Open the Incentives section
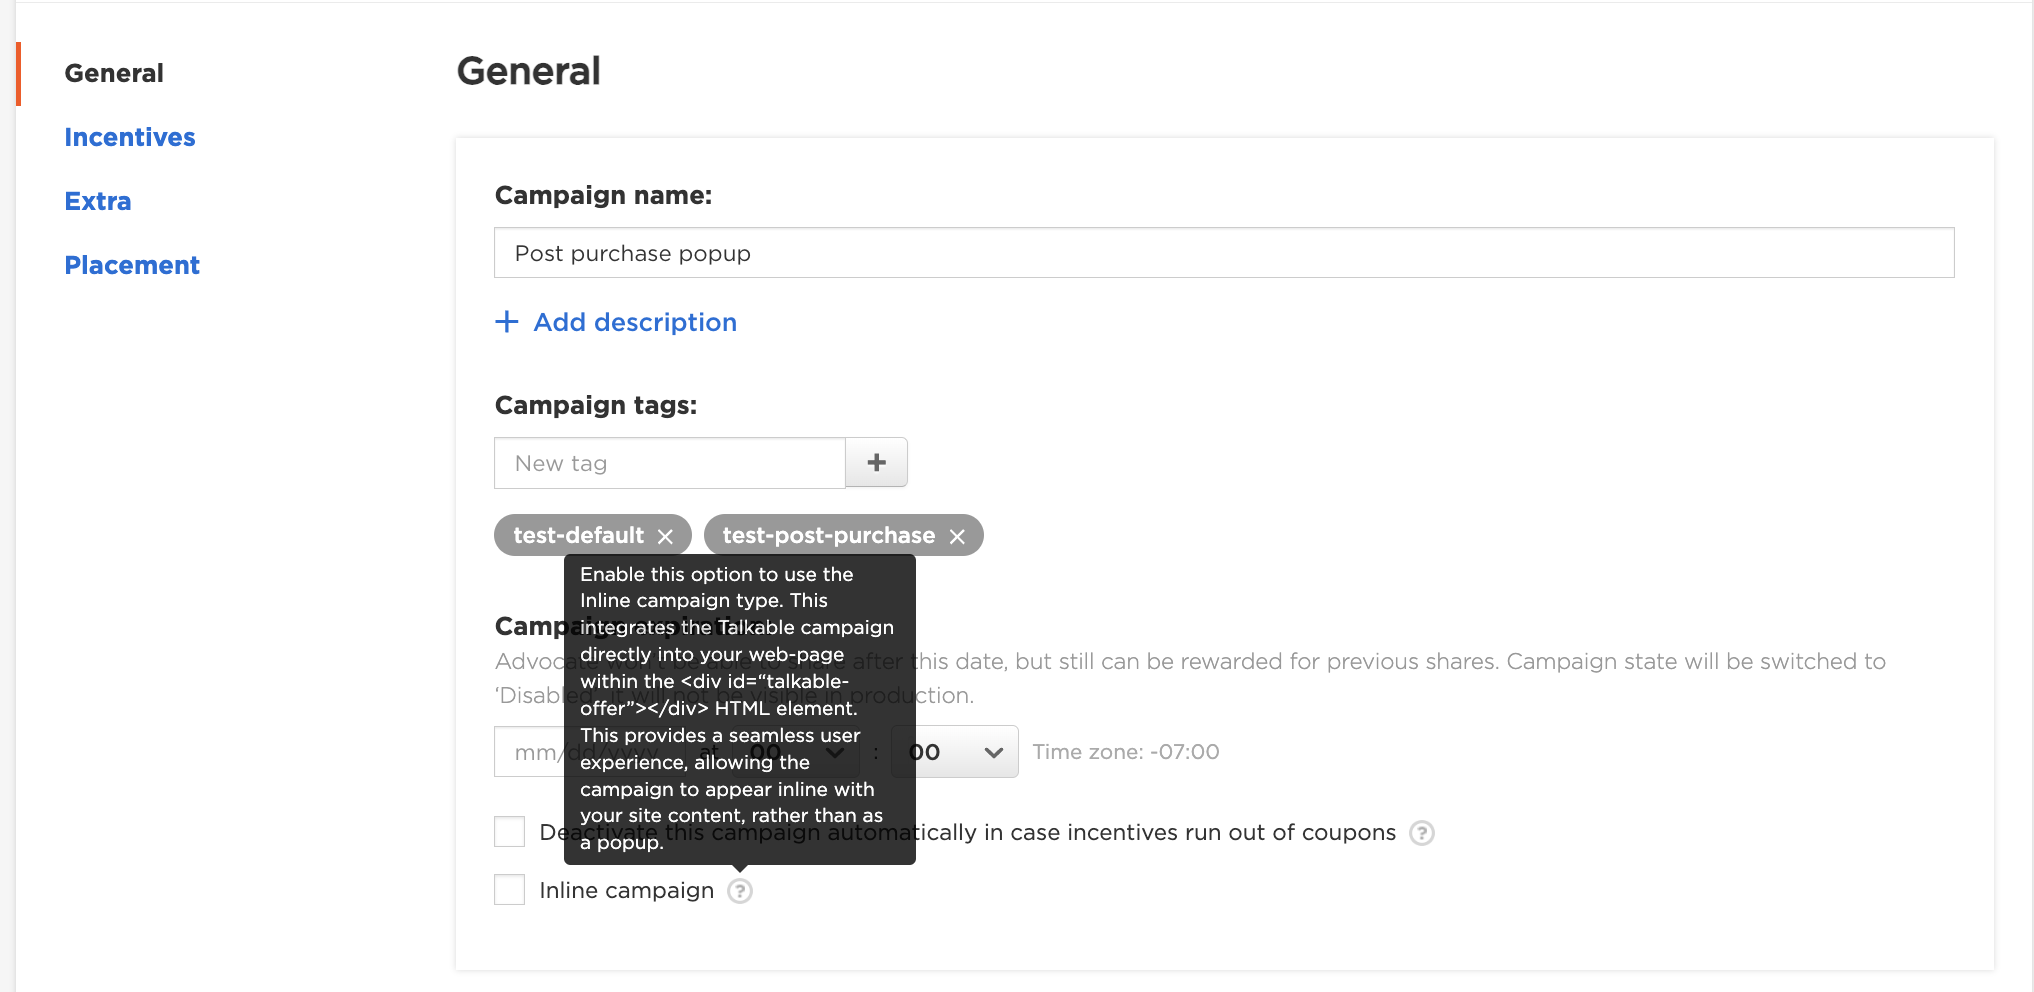This screenshot has width=2034, height=992. click(x=130, y=137)
